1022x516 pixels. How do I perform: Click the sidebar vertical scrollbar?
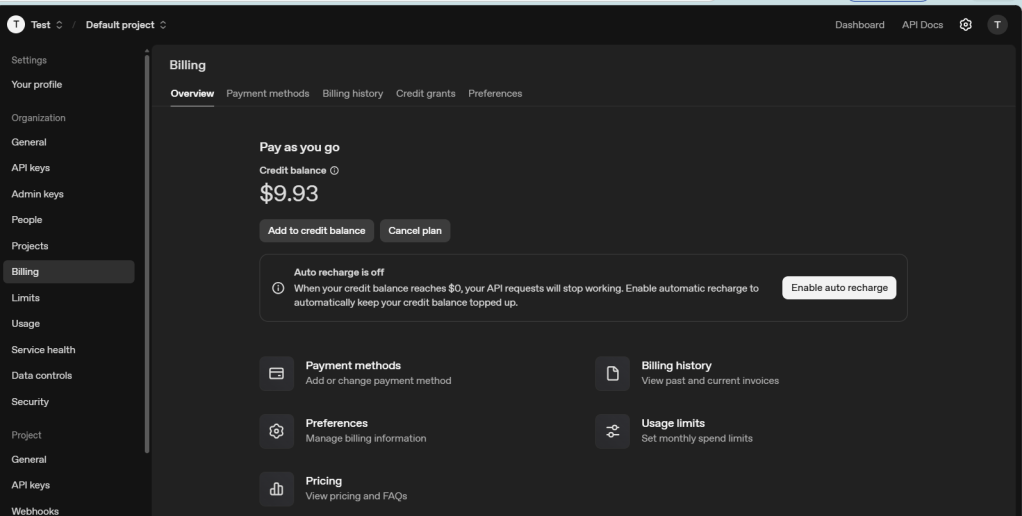(148, 250)
